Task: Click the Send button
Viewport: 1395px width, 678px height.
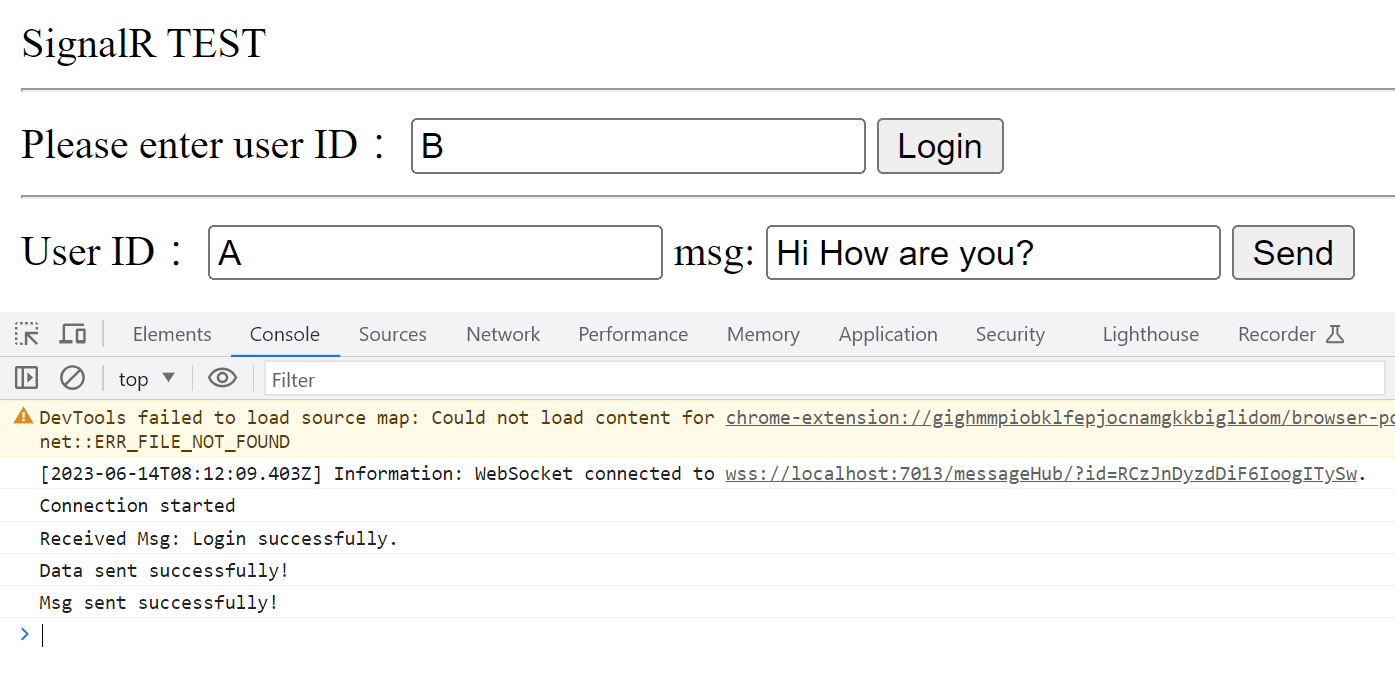Action: (1293, 252)
